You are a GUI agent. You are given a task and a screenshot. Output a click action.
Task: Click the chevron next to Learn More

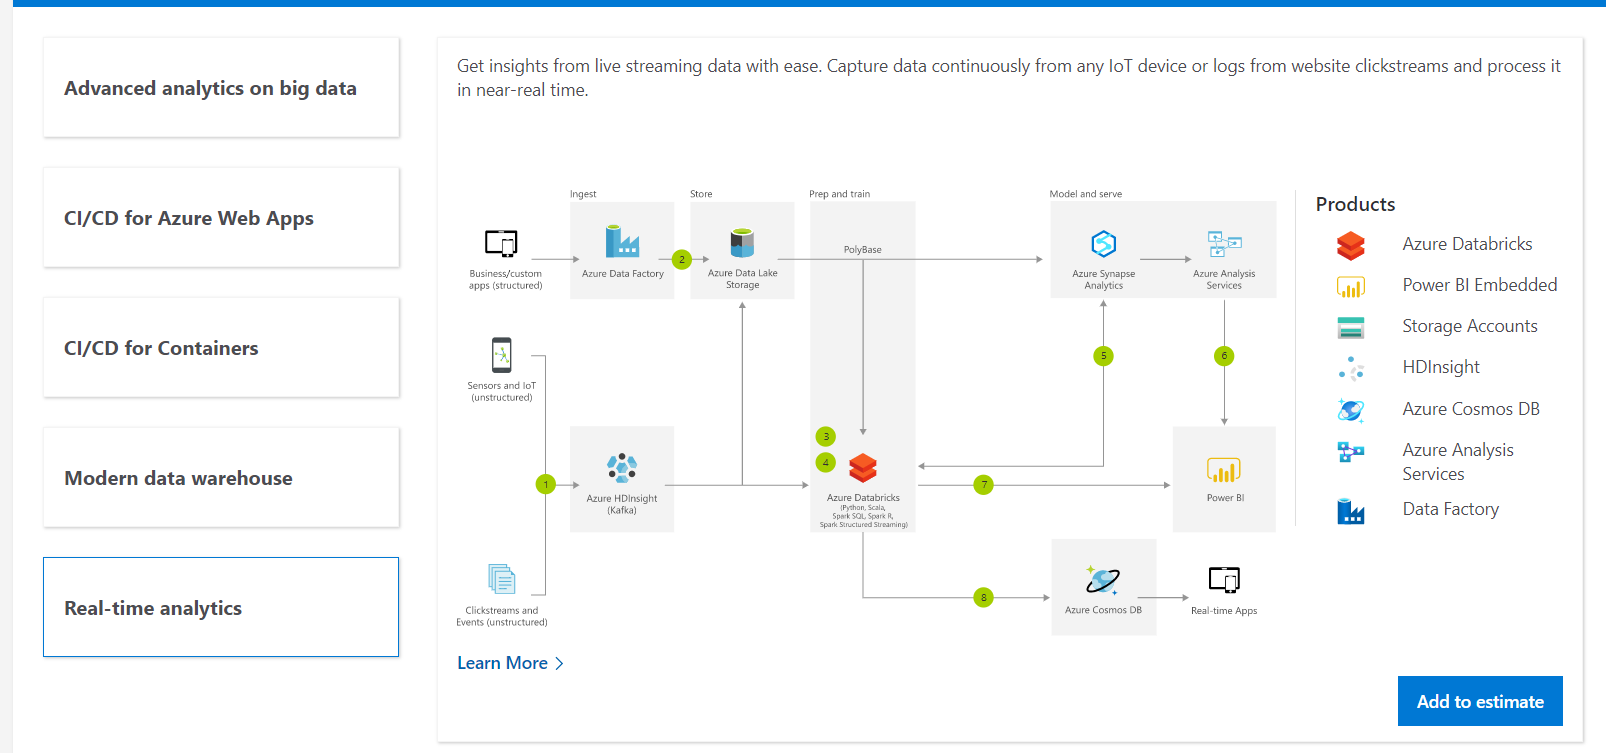click(x=559, y=664)
